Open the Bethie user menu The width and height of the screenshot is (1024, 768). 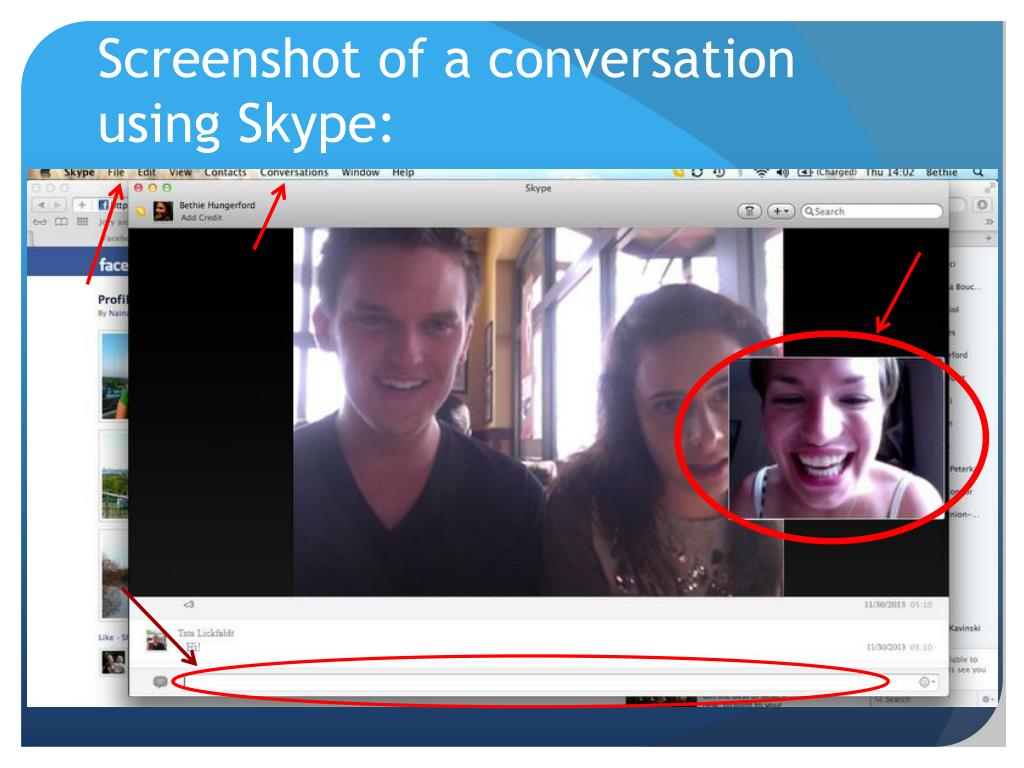click(x=941, y=172)
